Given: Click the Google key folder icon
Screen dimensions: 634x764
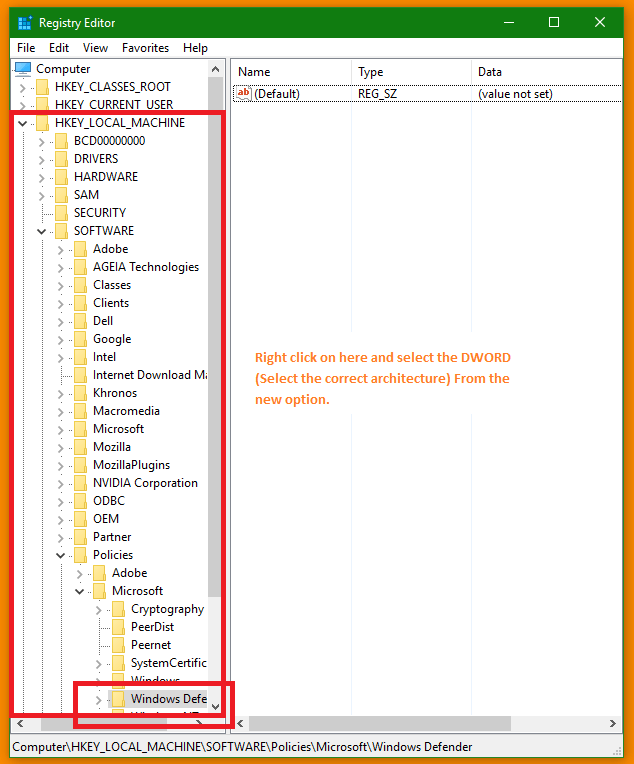Looking at the screenshot, I should click(x=81, y=339).
